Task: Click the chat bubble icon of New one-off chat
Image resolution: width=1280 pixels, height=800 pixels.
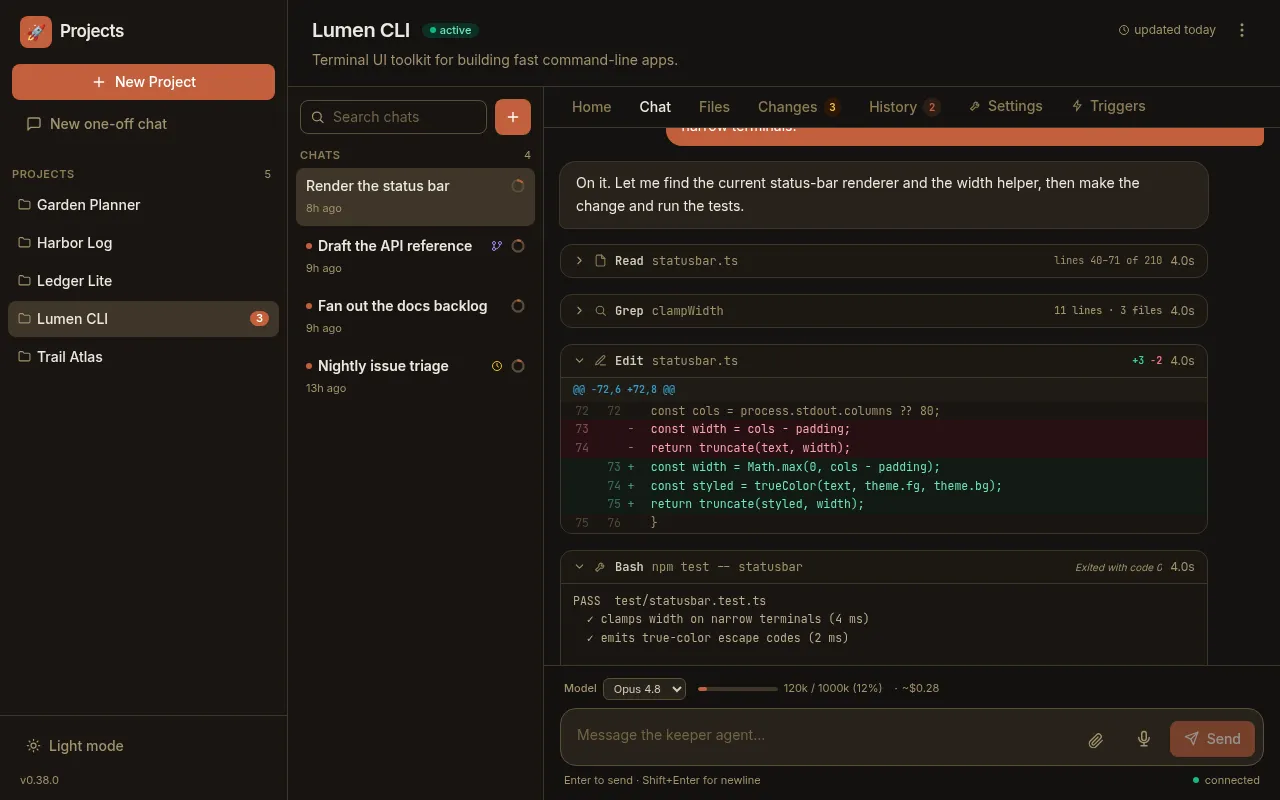Action: click(34, 124)
